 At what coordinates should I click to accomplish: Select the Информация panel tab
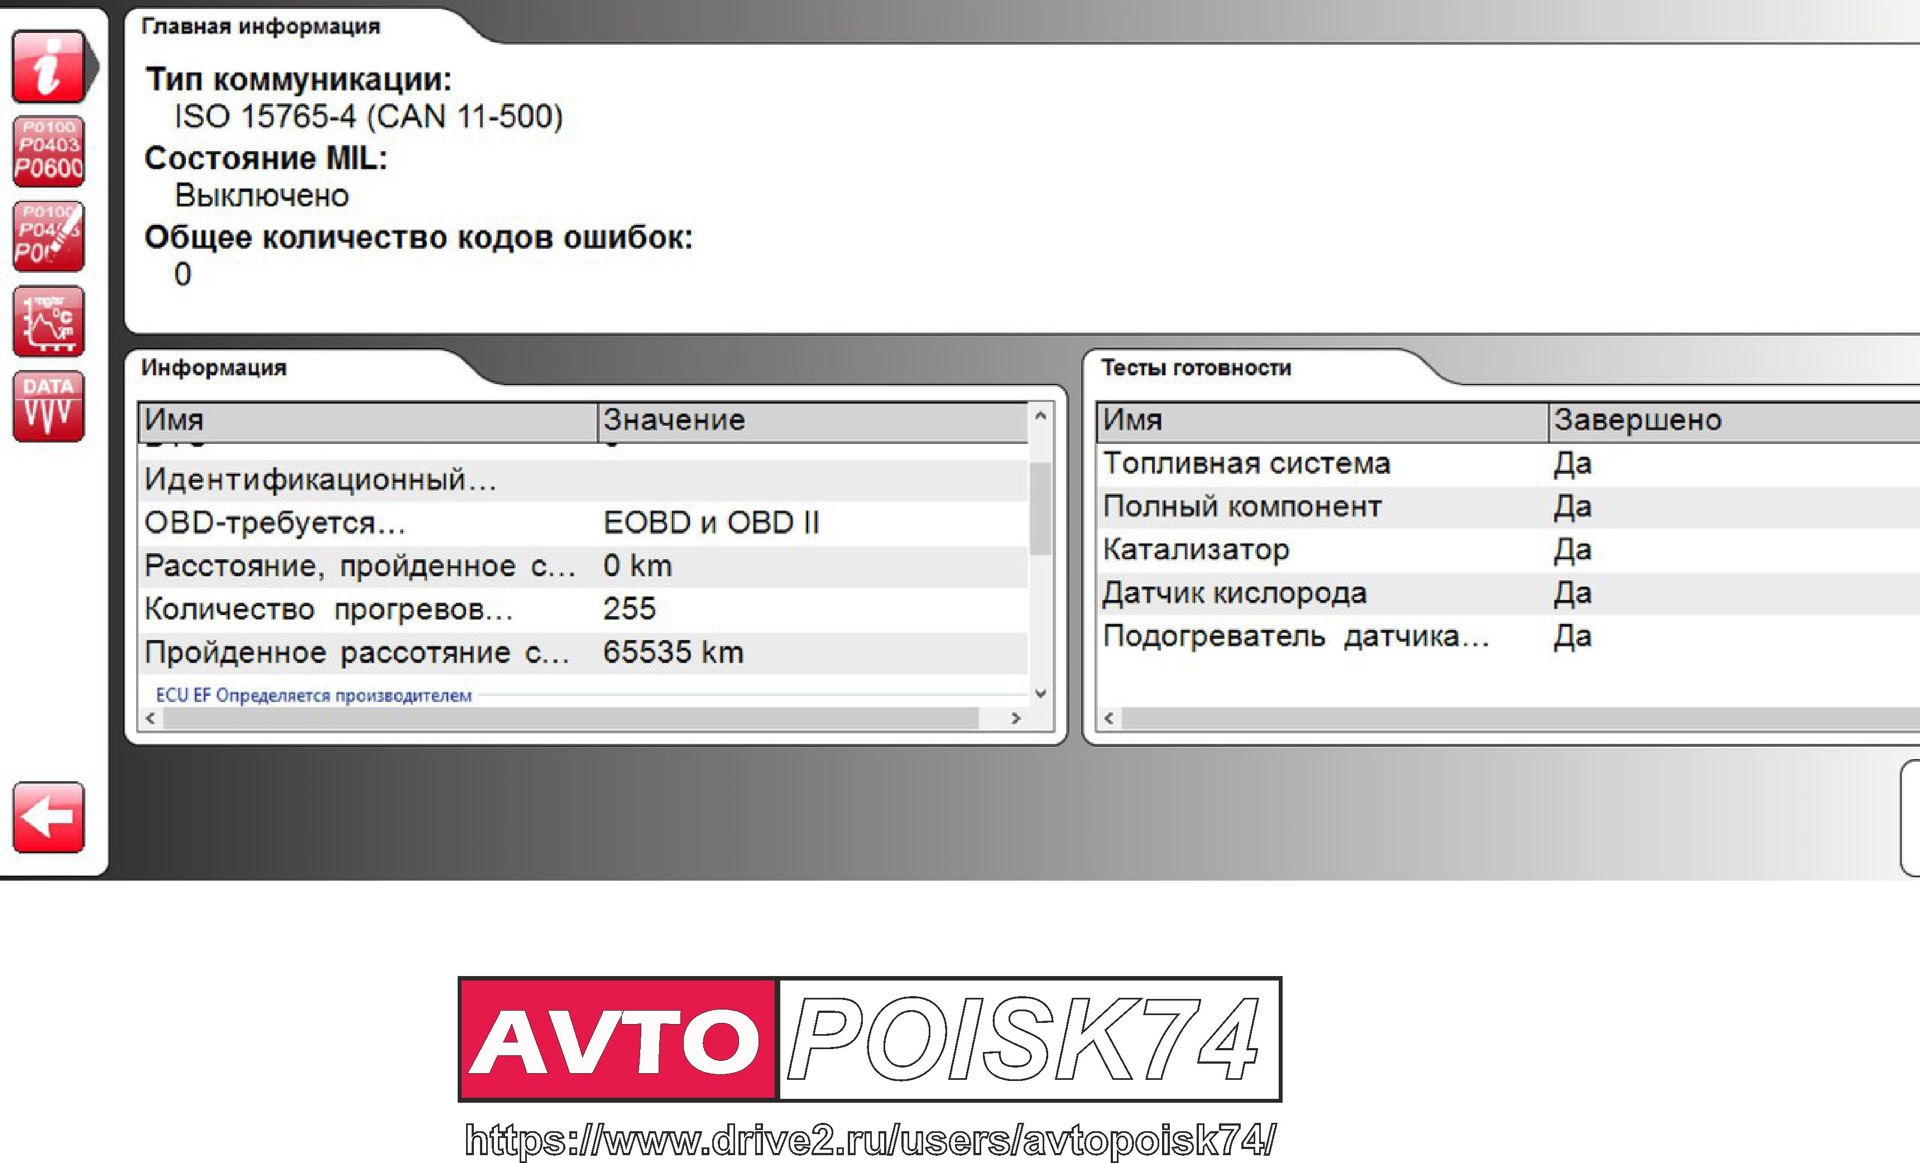coord(214,368)
